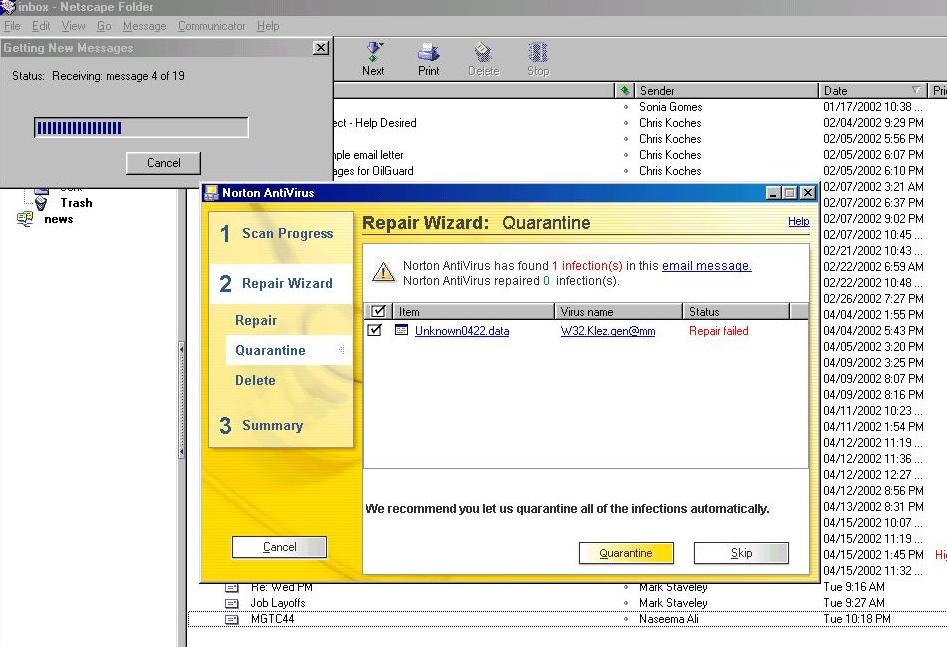Click the Date column sort arrow
Viewport: 947px width, 647px height.
click(x=916, y=91)
